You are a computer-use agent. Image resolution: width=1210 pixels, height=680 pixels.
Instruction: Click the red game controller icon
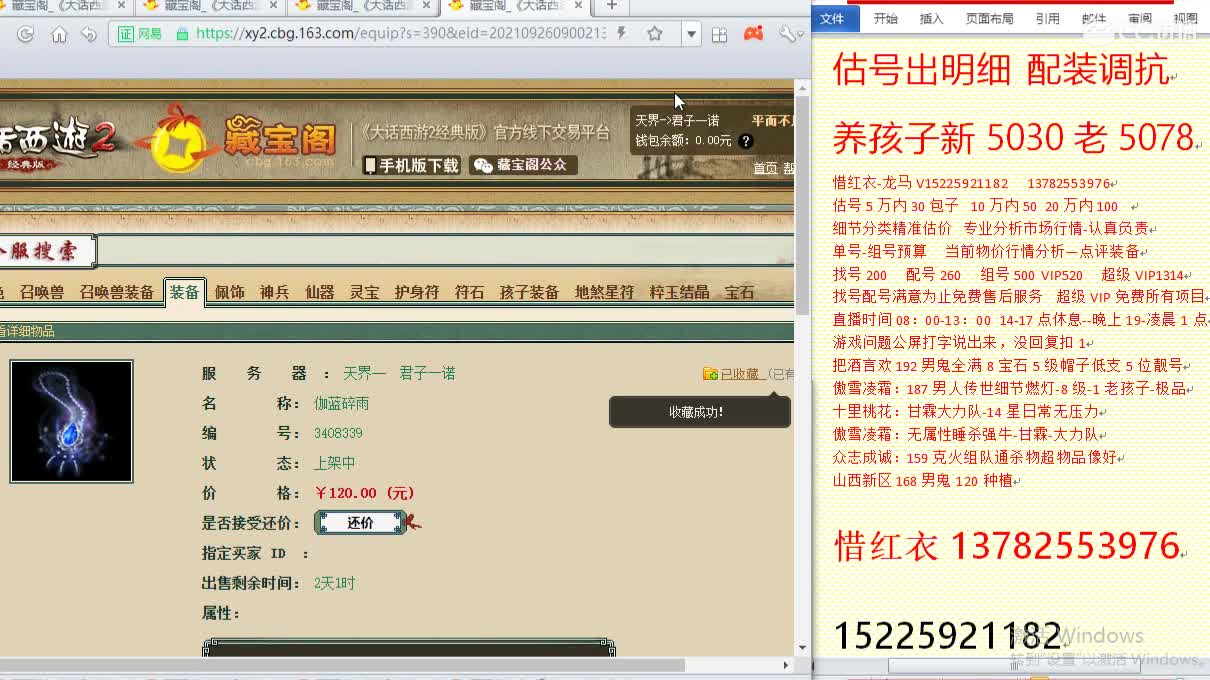753,34
